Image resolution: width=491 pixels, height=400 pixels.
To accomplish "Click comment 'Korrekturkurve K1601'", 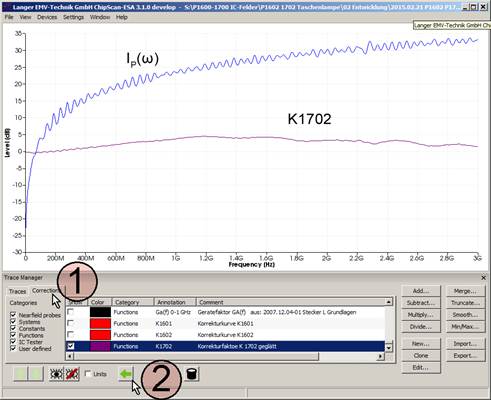I will (225, 323).
